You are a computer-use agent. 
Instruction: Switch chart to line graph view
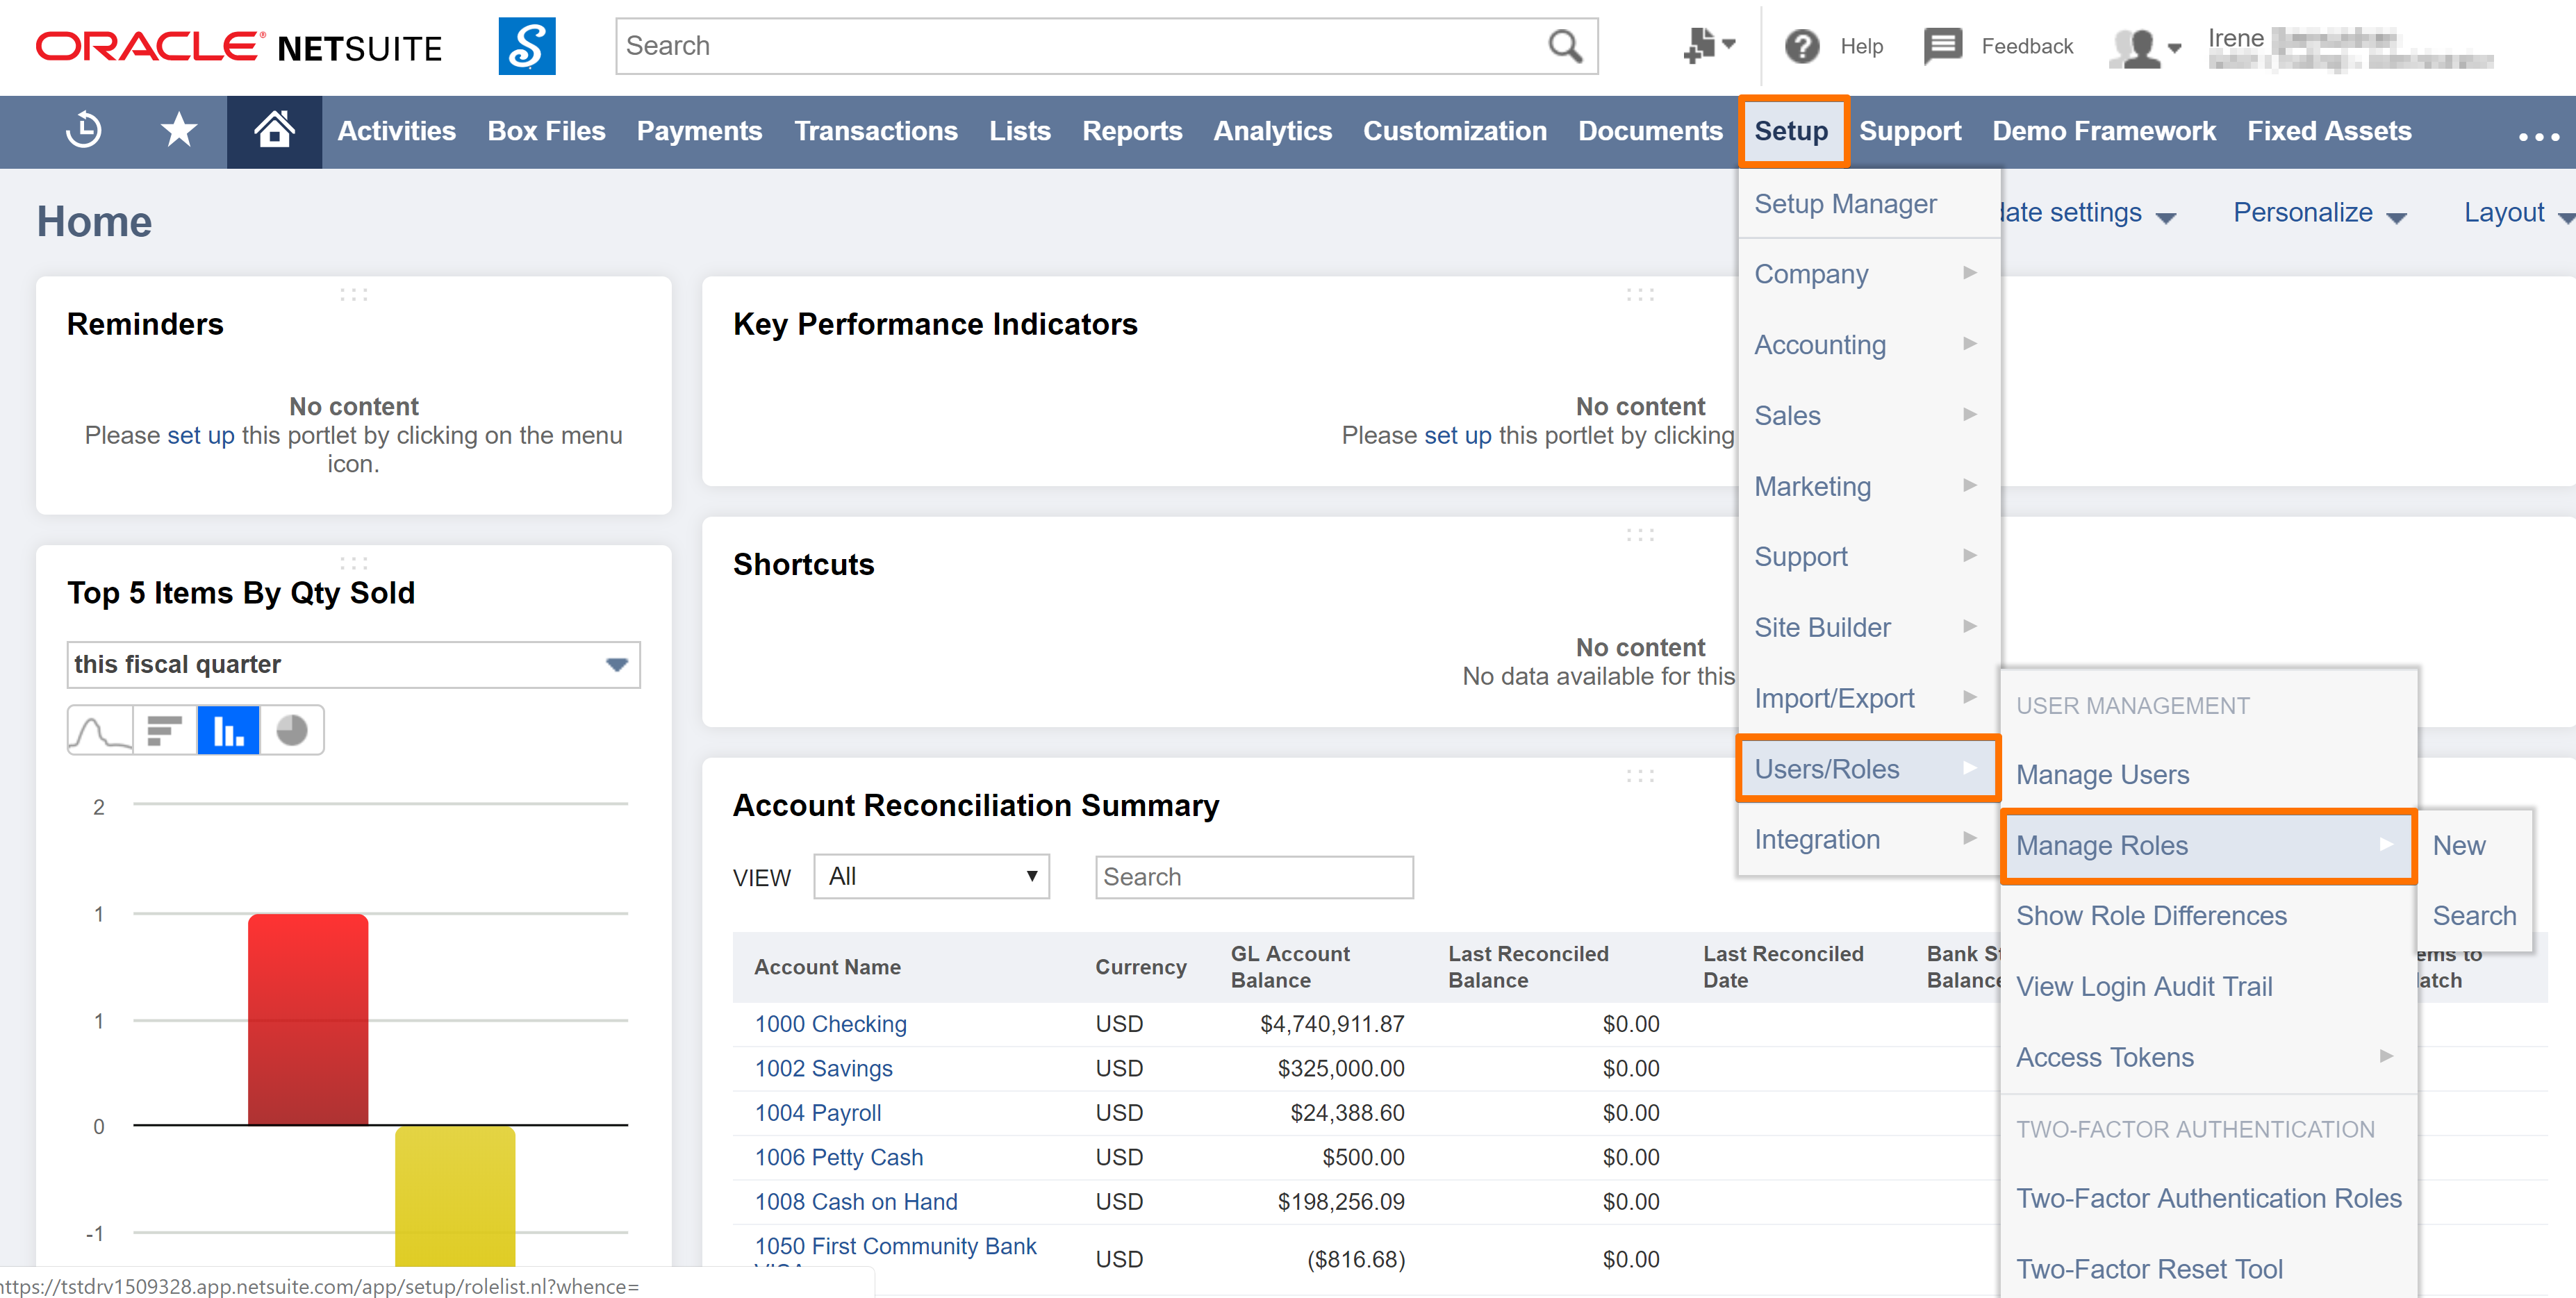click(100, 730)
